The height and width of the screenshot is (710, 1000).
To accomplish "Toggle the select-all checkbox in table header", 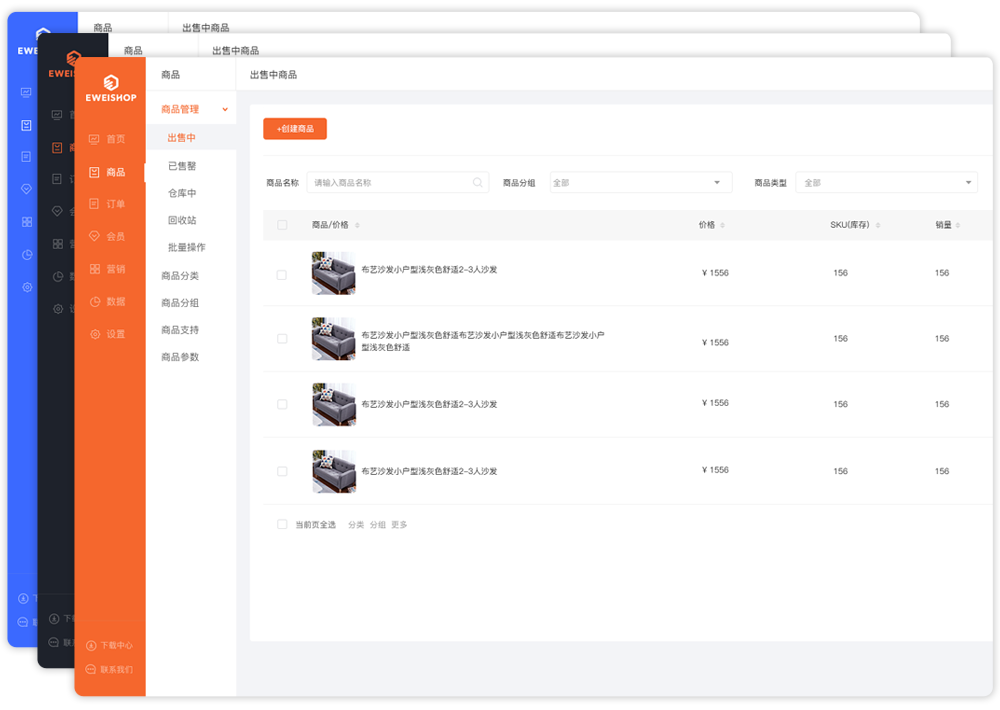I will [x=282, y=225].
